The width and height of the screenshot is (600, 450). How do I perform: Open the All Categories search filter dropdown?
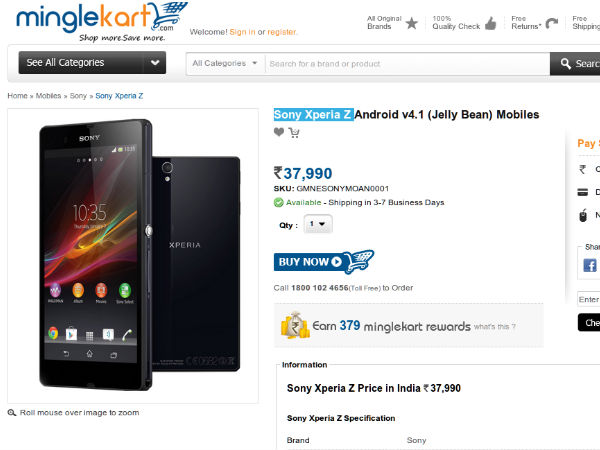[225, 64]
